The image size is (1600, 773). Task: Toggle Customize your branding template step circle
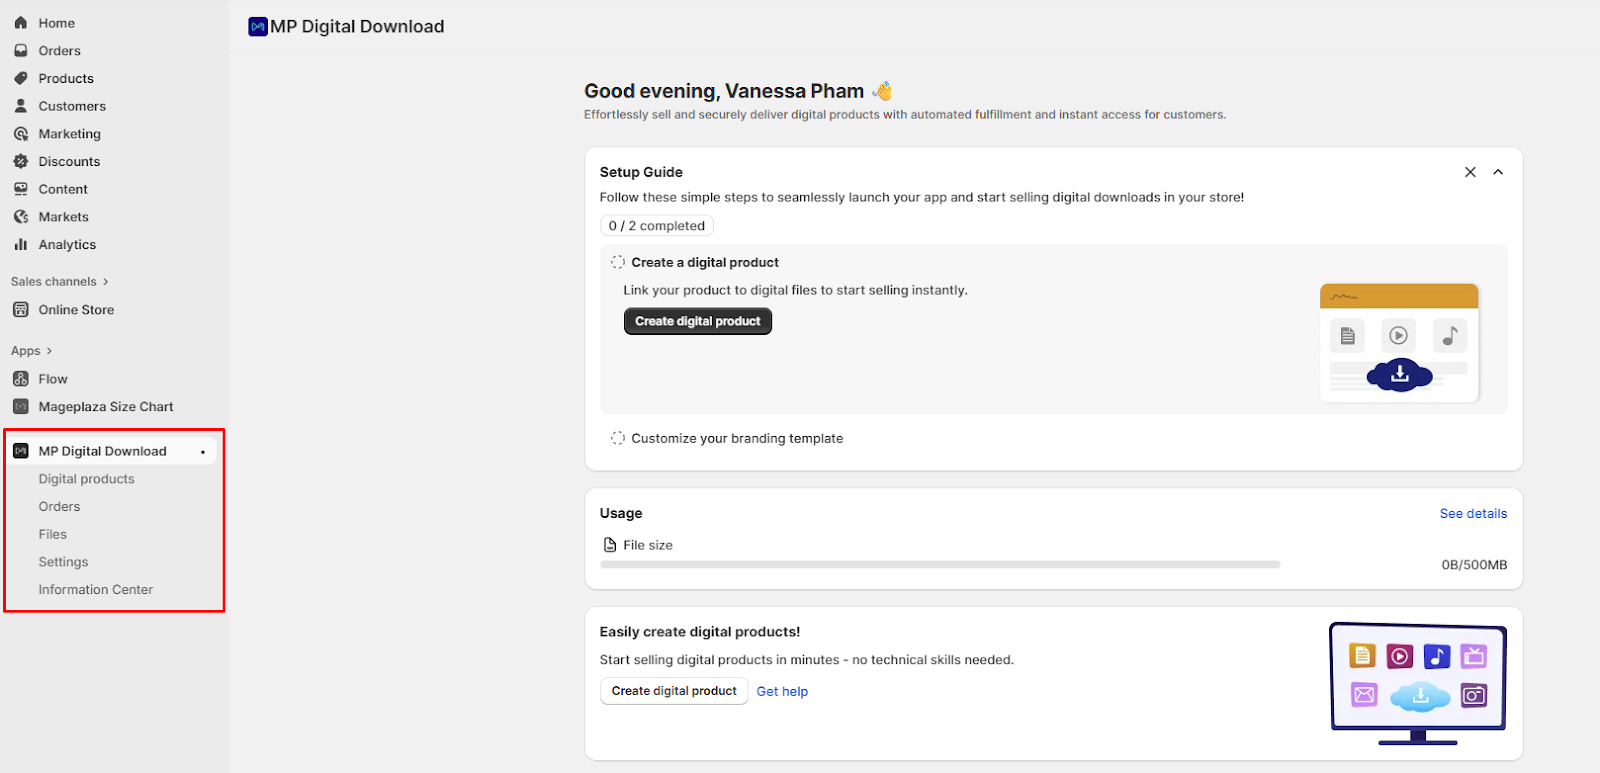click(x=618, y=438)
